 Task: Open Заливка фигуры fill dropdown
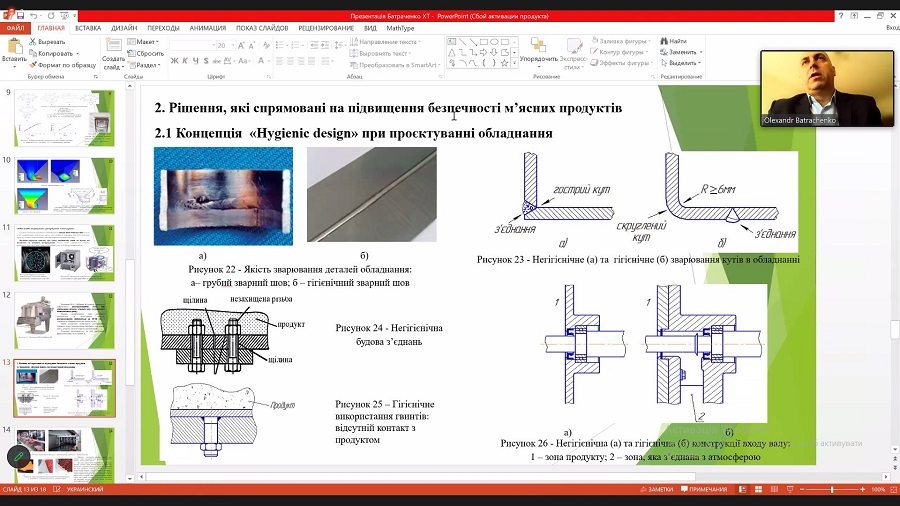coord(621,41)
